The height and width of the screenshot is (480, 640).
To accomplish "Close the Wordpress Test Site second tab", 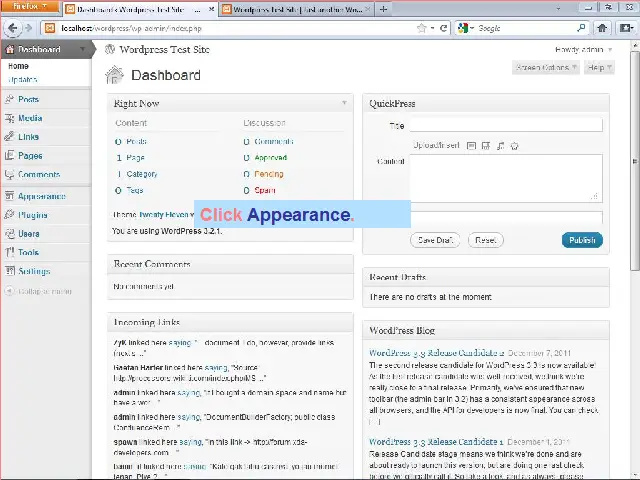I will point(368,9).
